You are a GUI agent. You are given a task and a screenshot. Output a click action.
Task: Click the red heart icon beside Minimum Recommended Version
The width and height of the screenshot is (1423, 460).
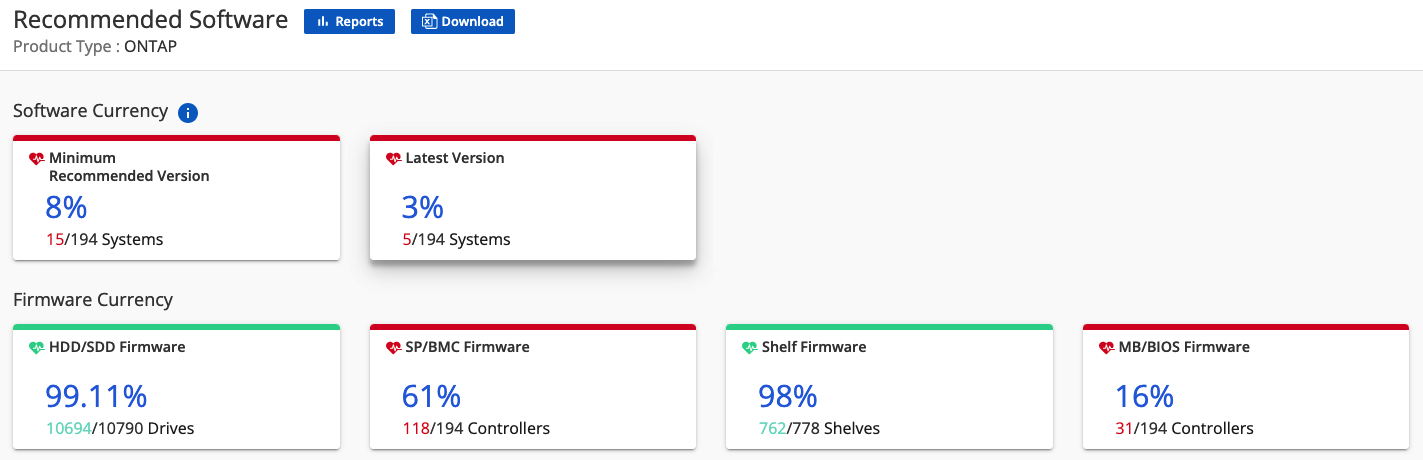coord(37,158)
